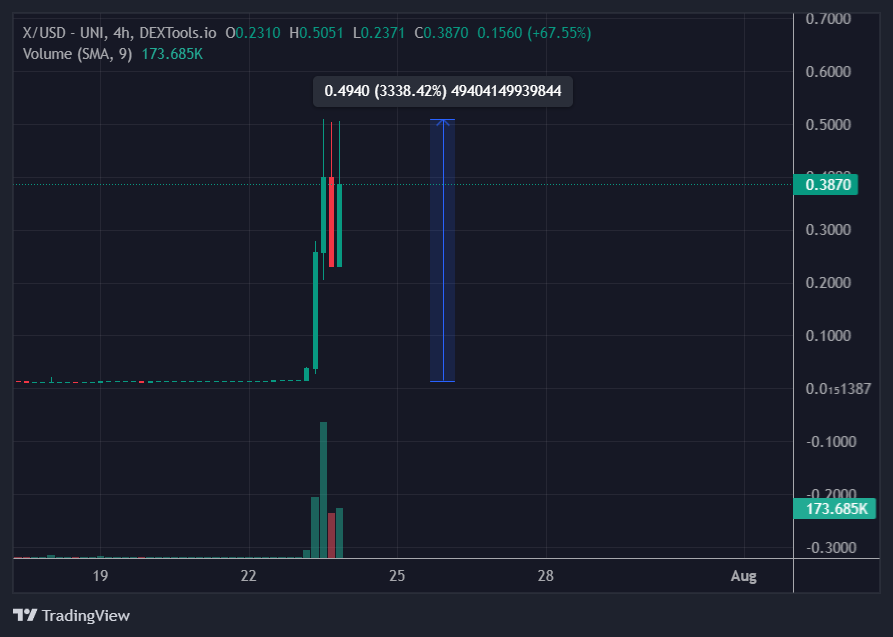Screen dimensions: 893x637
Task: Click the 0.5000 price axis label
Action: (x=828, y=125)
